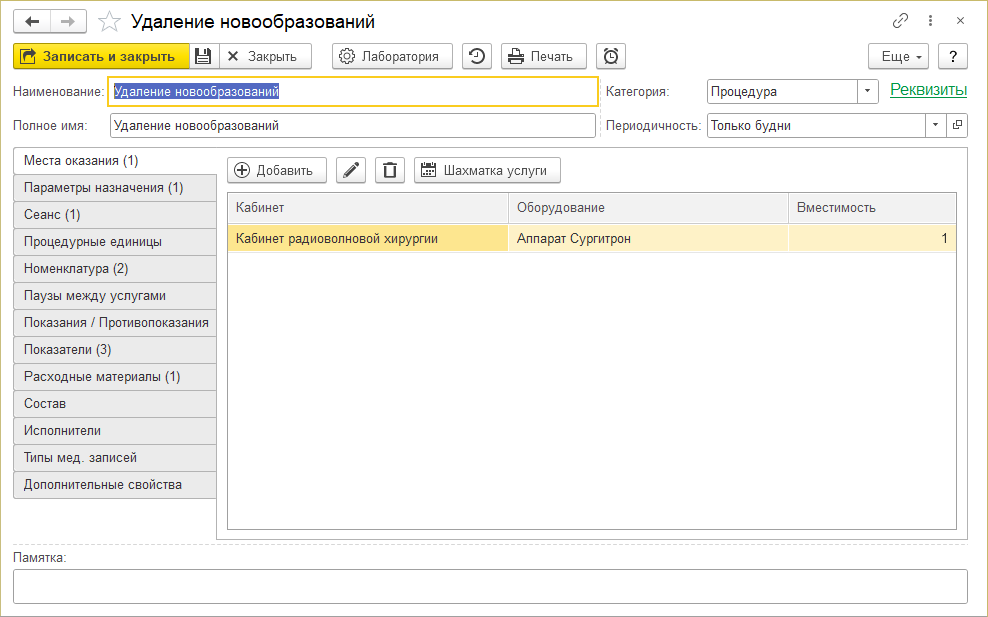Image resolution: width=988 pixels, height=617 pixels.
Task: Click the pencil edit row icon
Action: tap(350, 170)
